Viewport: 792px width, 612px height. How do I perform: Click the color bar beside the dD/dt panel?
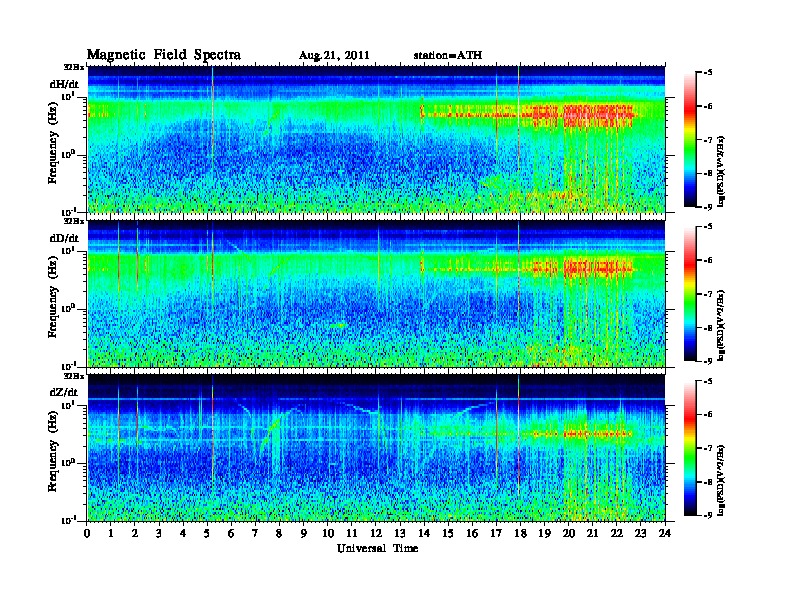[x=690, y=294]
